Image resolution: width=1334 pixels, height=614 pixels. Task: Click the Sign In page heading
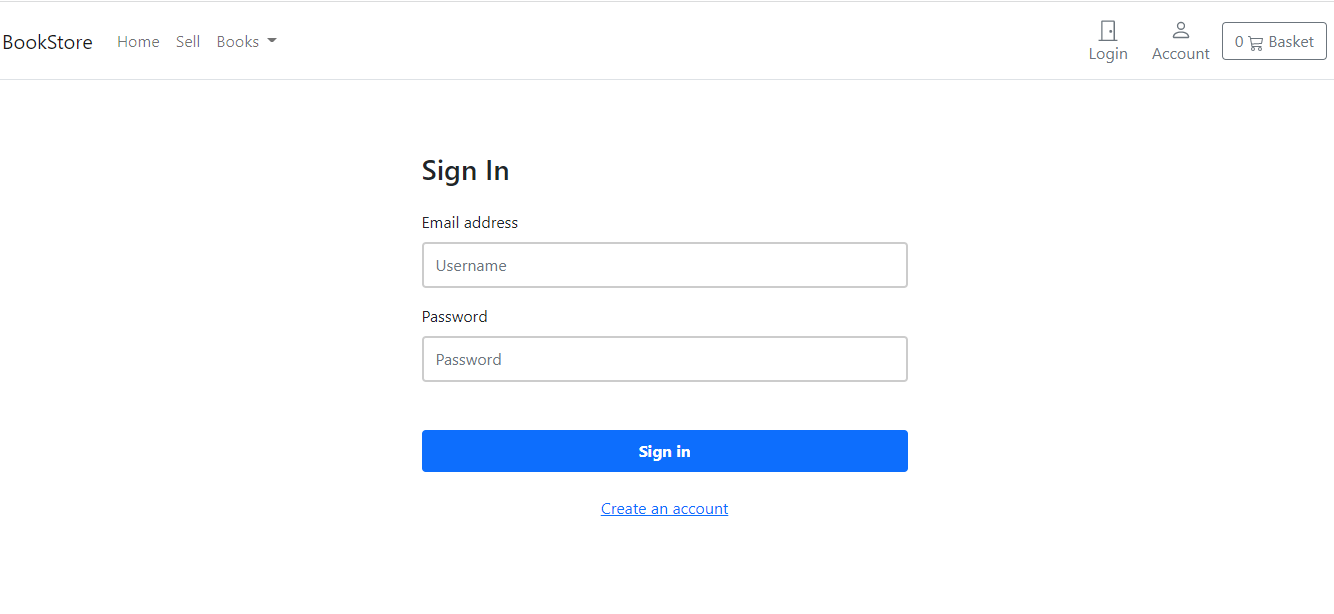click(465, 170)
